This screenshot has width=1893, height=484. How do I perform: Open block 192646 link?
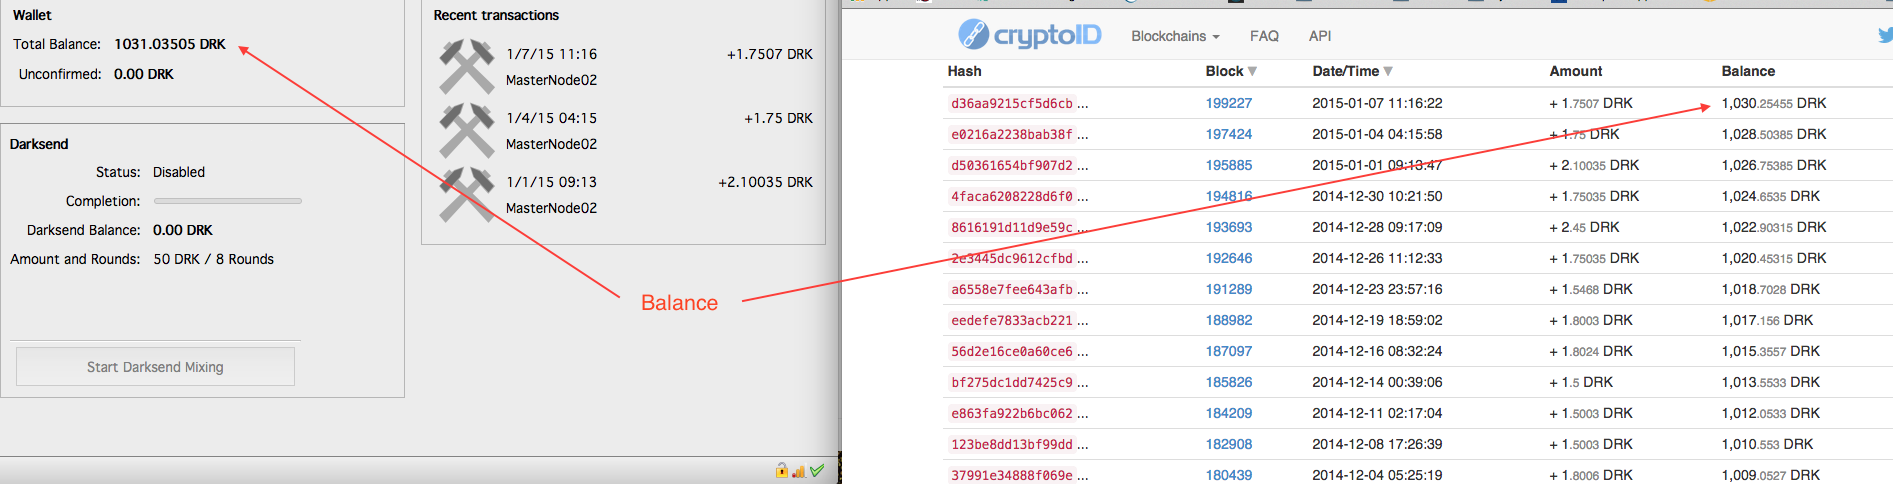click(x=1229, y=258)
